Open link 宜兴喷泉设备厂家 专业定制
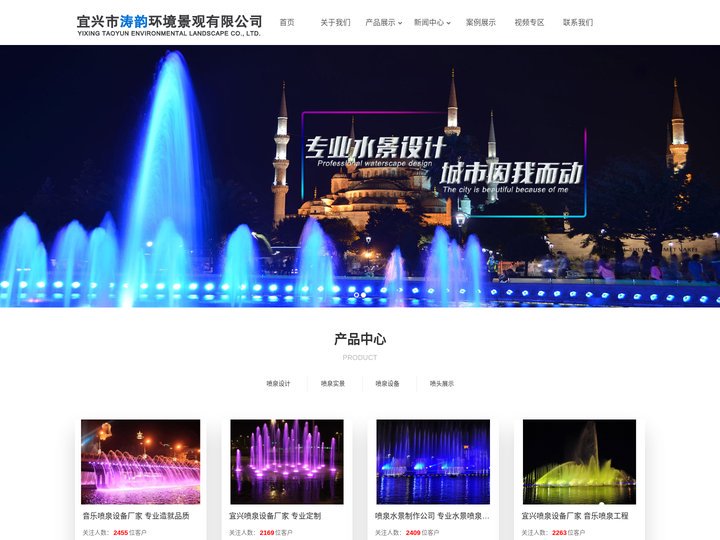 click(x=275, y=516)
